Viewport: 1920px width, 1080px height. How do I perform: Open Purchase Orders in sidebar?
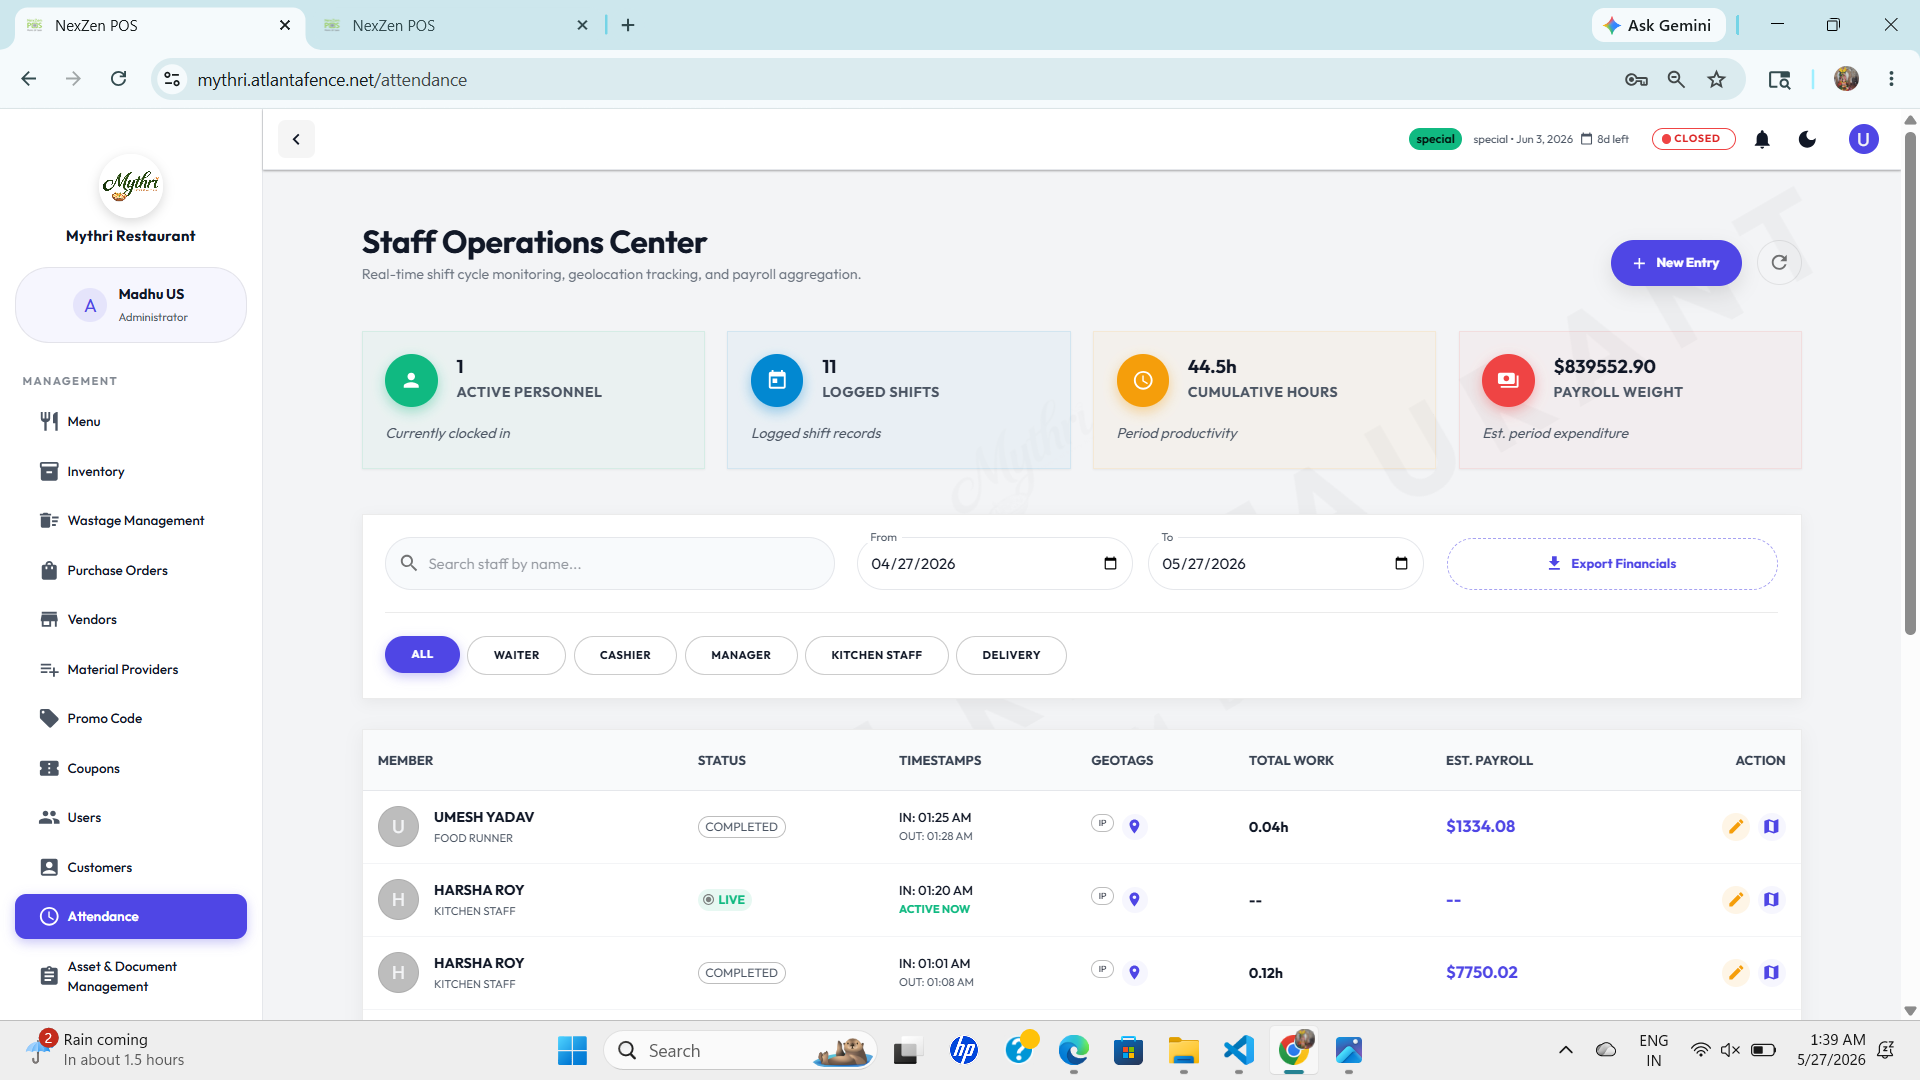pos(131,570)
